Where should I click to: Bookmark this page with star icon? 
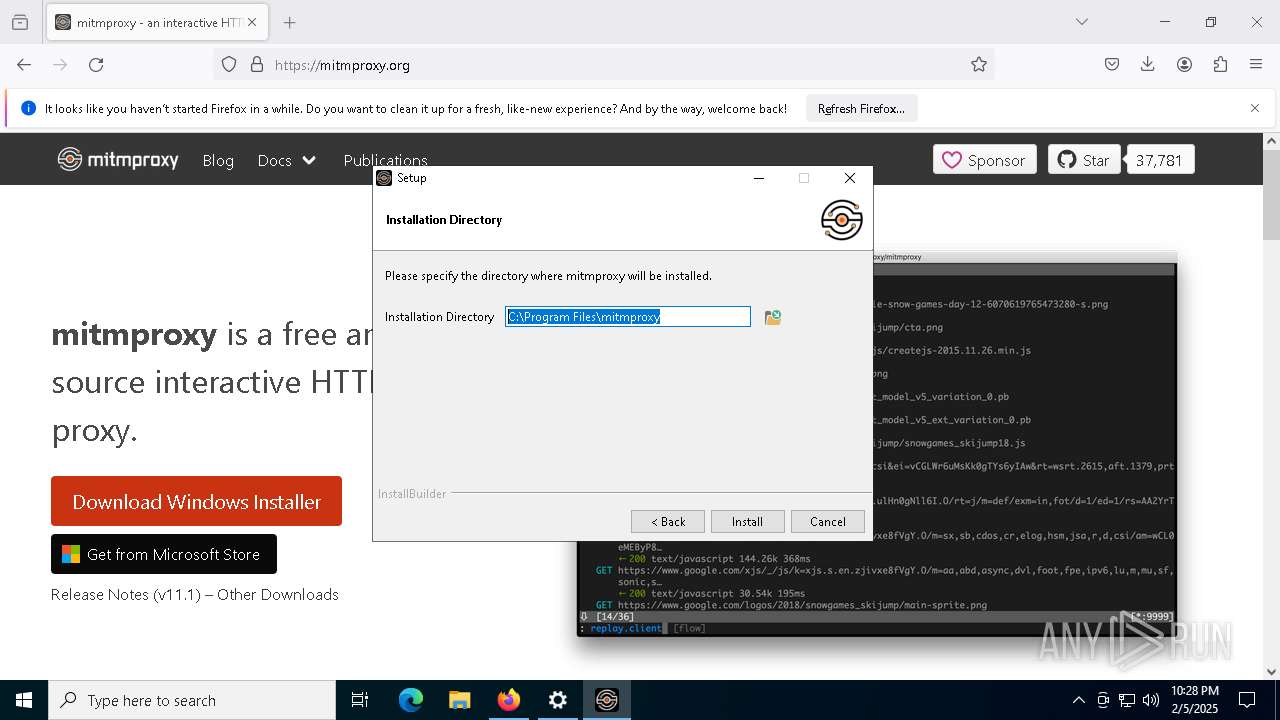(x=979, y=65)
